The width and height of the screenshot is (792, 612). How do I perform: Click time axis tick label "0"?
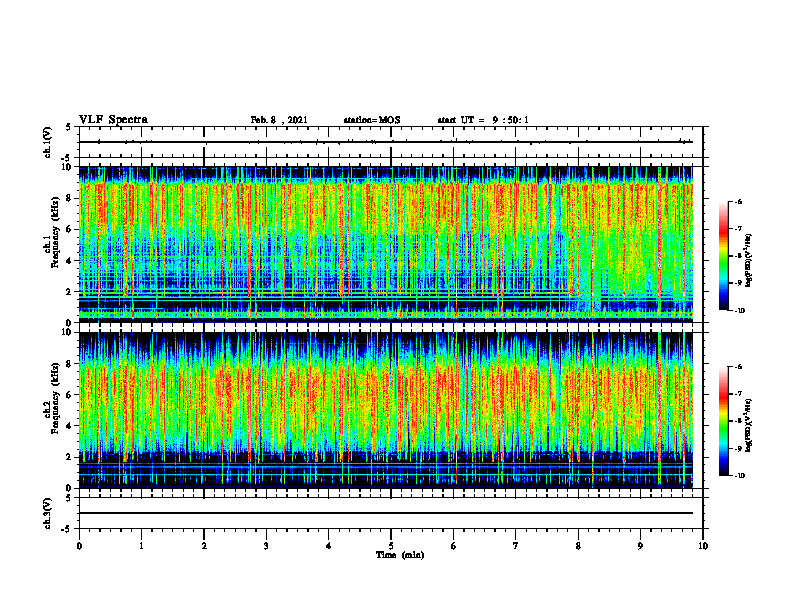tap(79, 546)
